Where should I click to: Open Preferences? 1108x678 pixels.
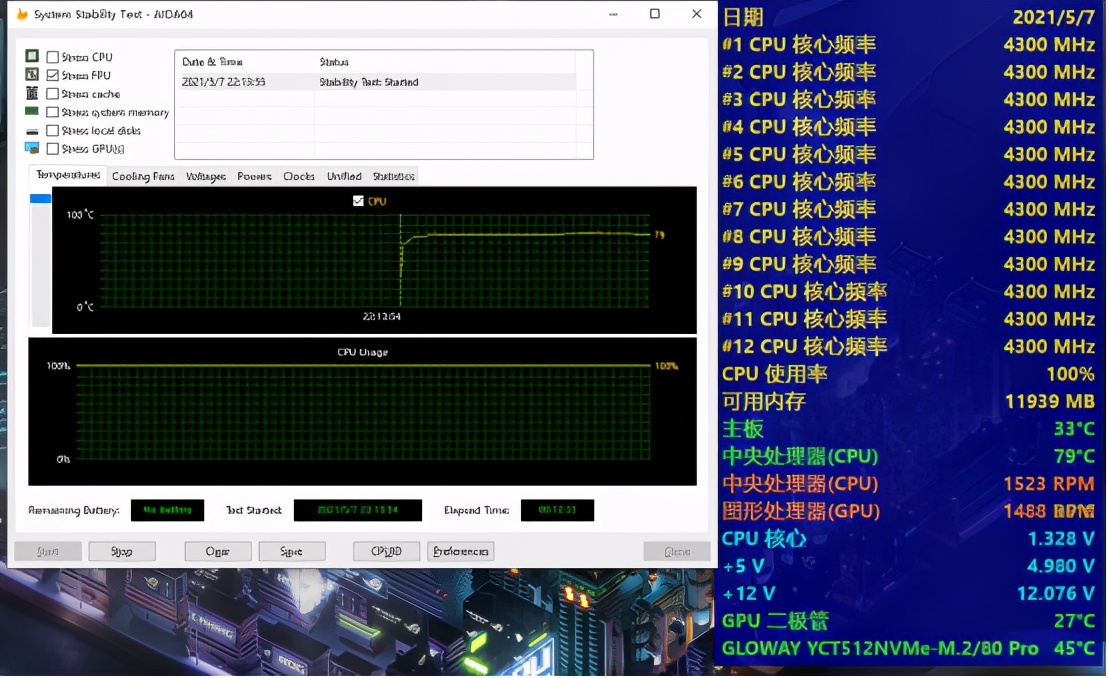(x=461, y=551)
